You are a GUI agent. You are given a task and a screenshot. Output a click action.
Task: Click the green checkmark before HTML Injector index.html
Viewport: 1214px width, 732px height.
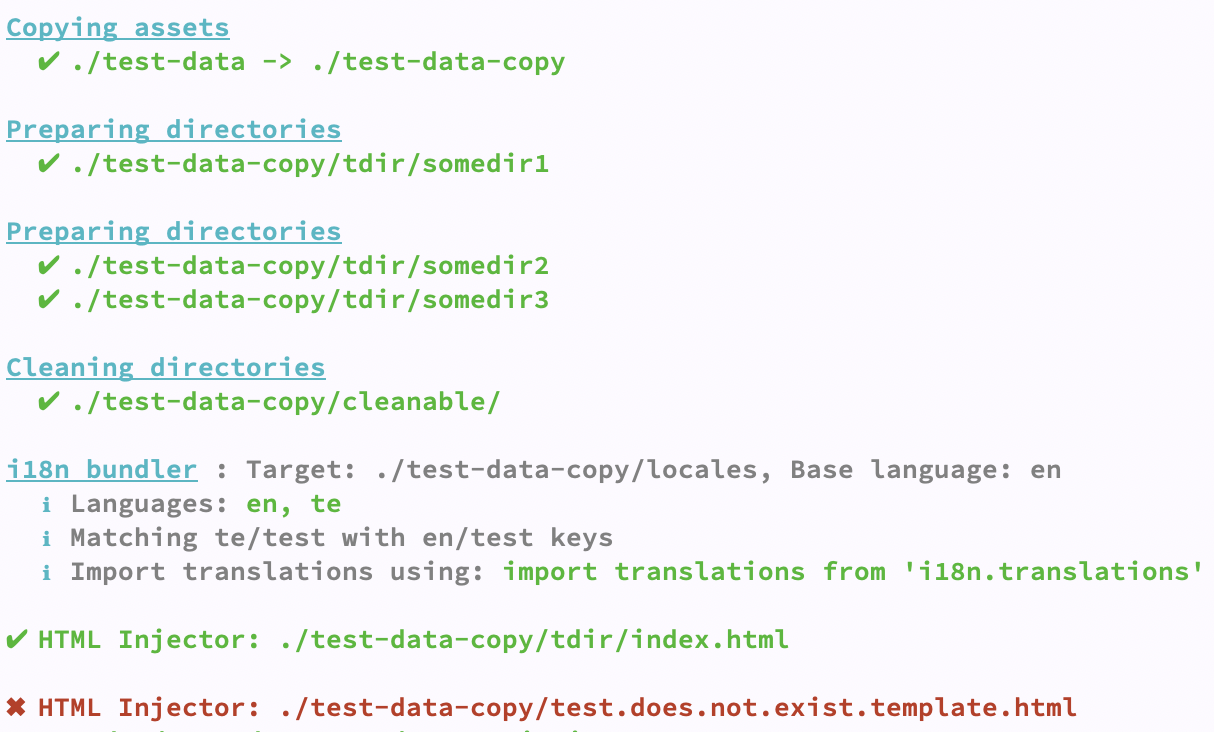(x=16, y=640)
